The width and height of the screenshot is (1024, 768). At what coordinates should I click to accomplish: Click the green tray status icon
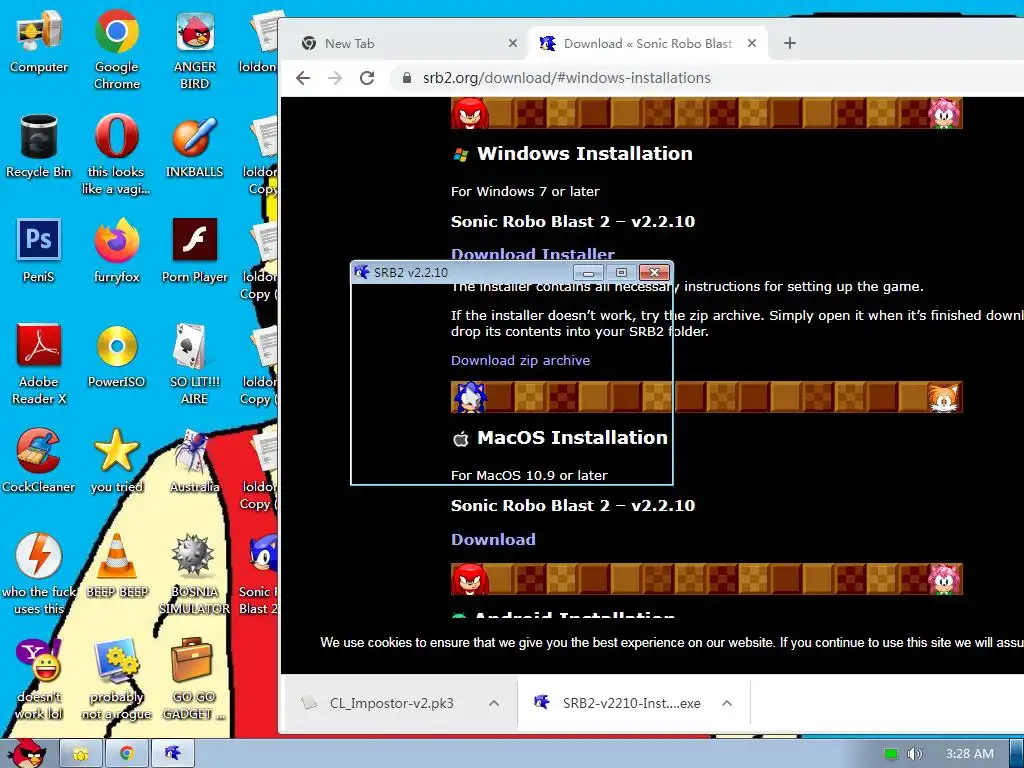(891, 754)
